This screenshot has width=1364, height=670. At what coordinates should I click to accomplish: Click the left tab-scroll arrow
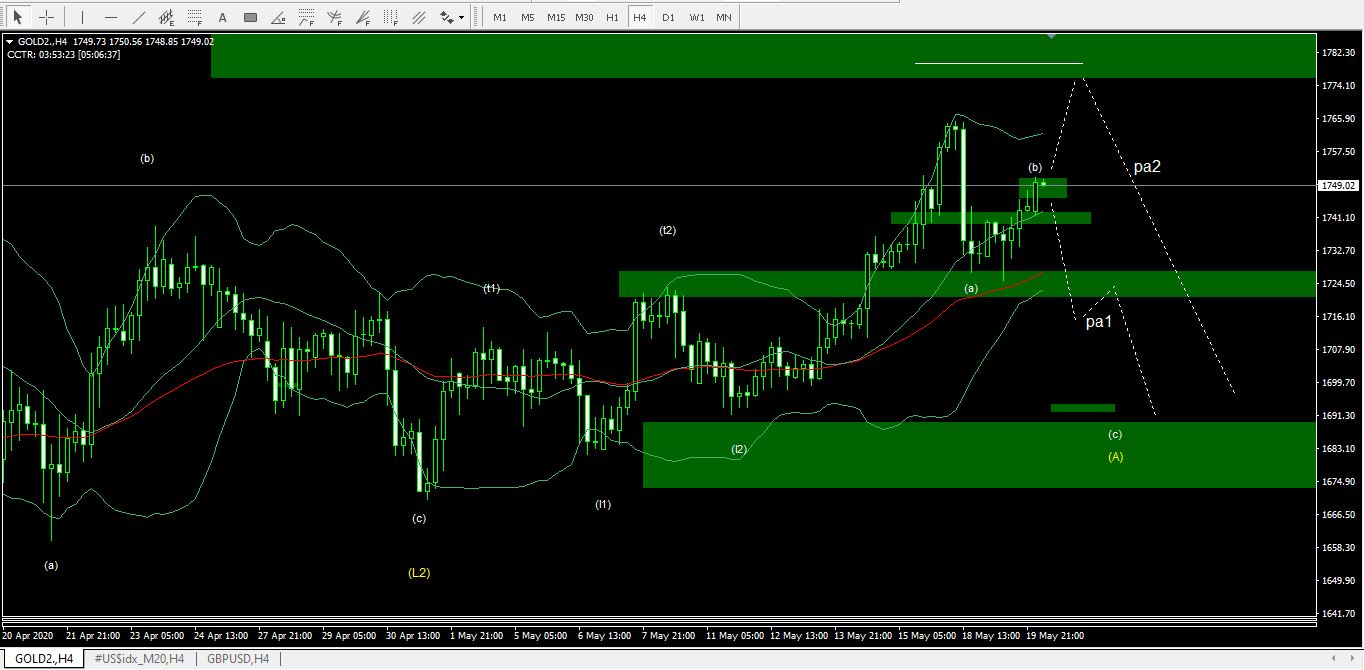tap(1333, 659)
